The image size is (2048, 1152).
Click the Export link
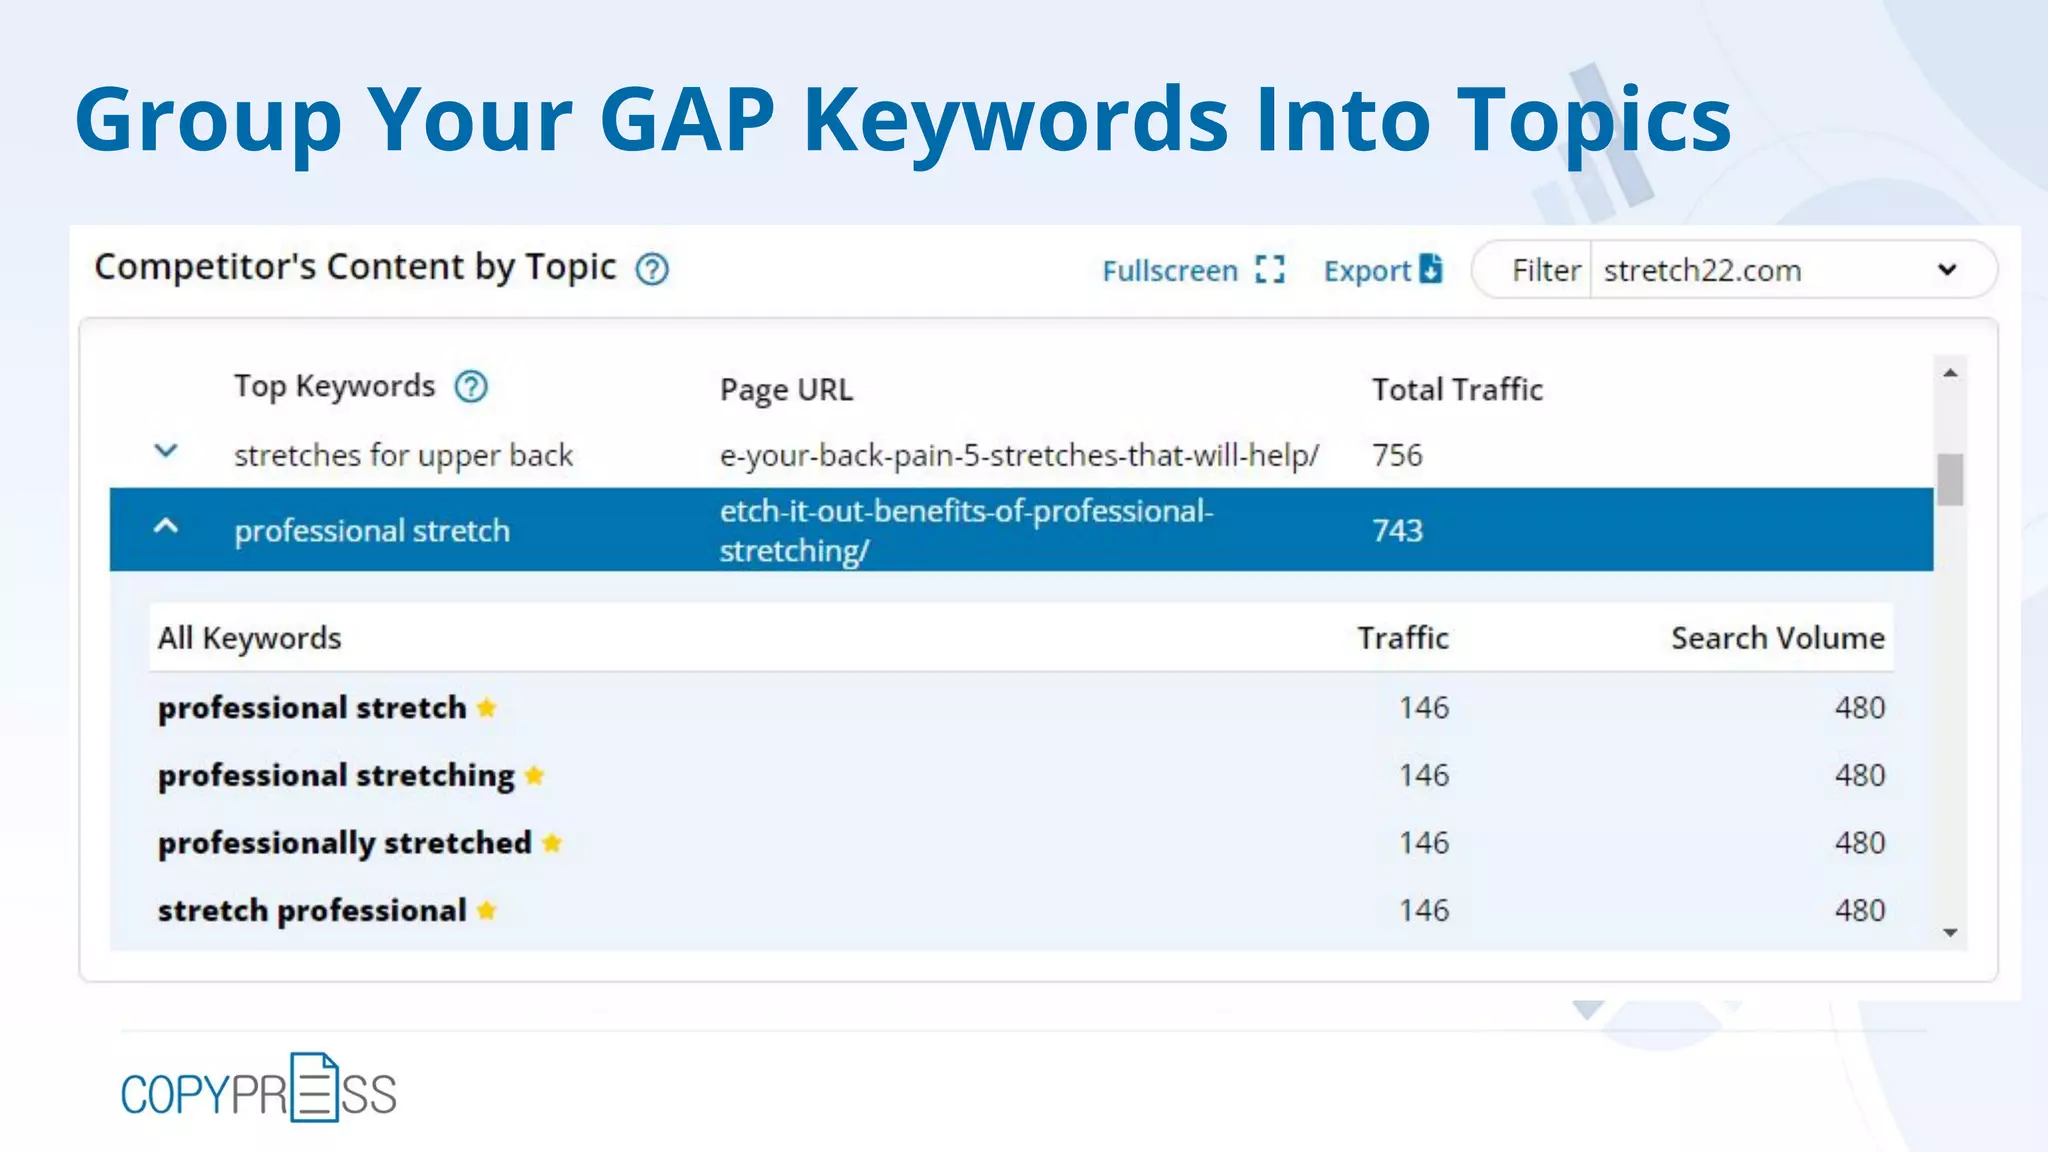(x=1367, y=271)
